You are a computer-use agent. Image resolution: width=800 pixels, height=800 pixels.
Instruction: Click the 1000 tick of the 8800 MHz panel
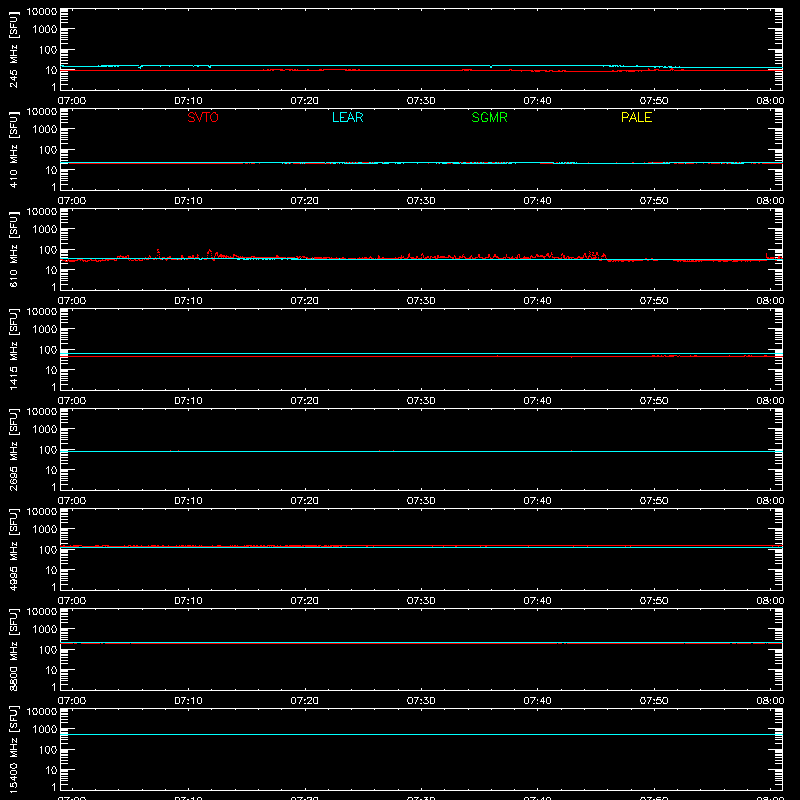tap(45, 630)
